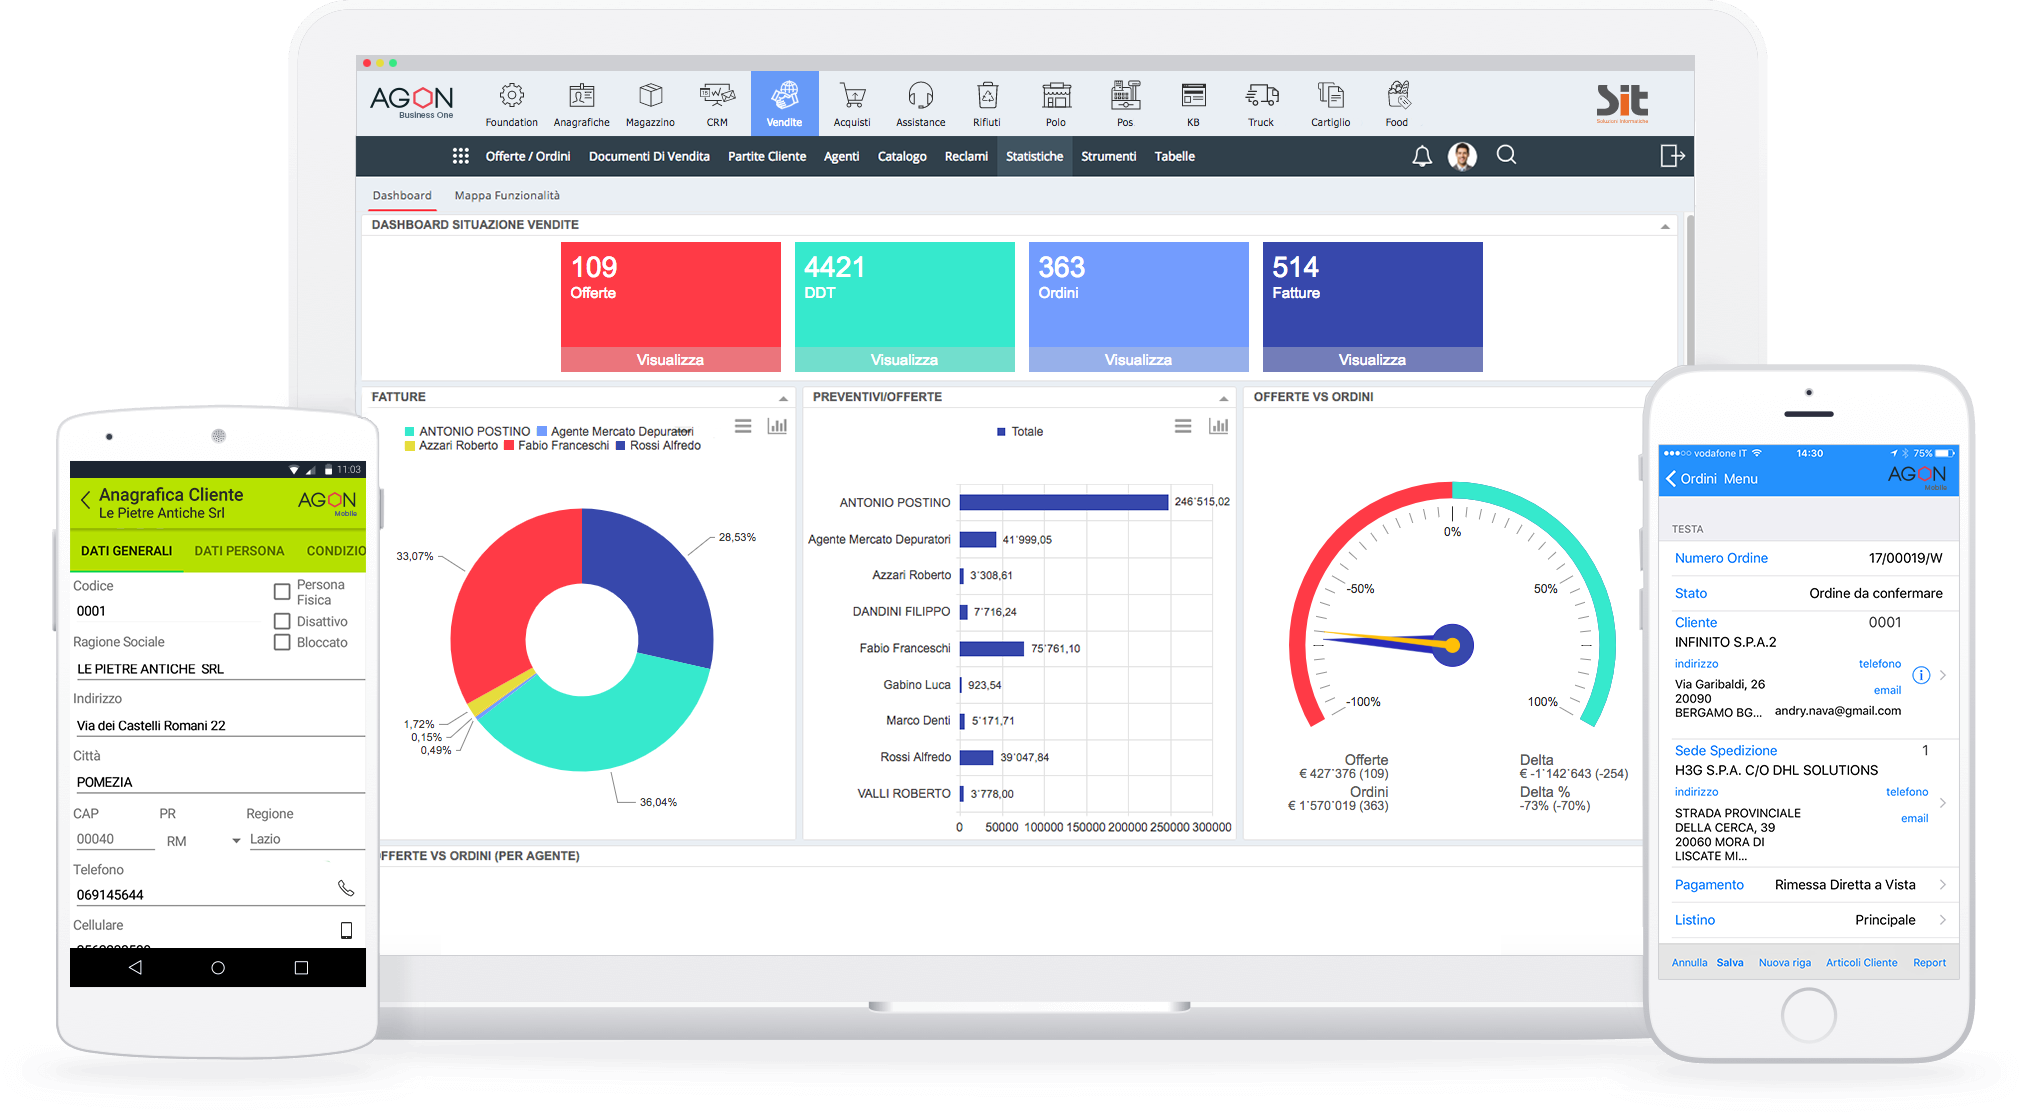Check the Persona Fisica checkbox
This screenshot has width=2023, height=1114.
click(282, 592)
